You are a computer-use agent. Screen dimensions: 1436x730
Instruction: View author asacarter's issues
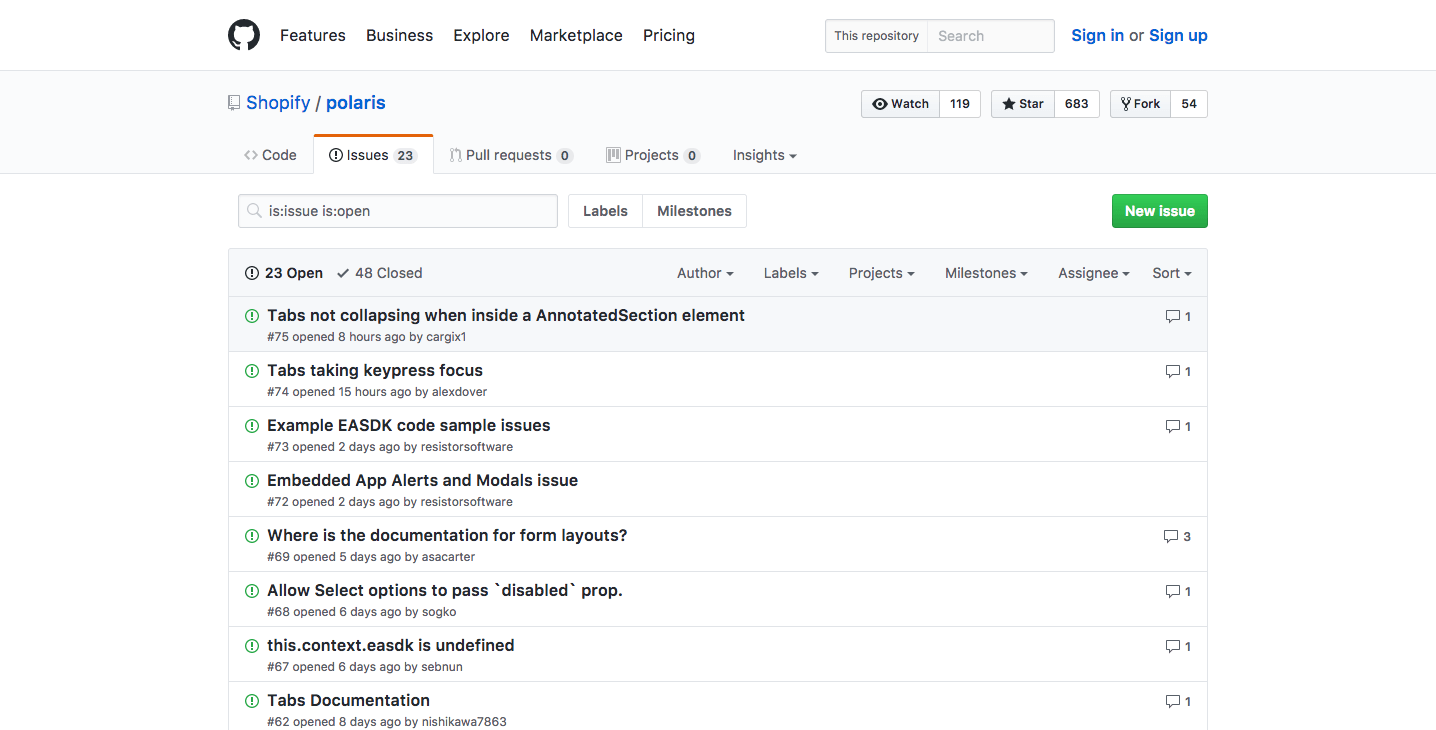[448, 557]
